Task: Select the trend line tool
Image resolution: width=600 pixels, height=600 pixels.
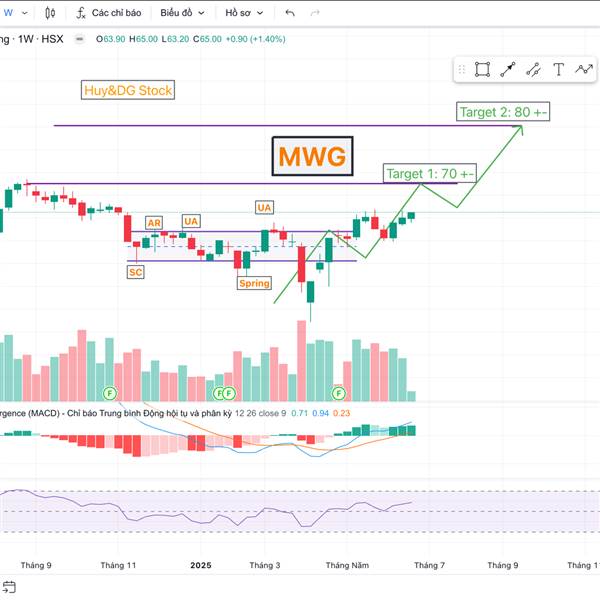Action: (x=533, y=70)
